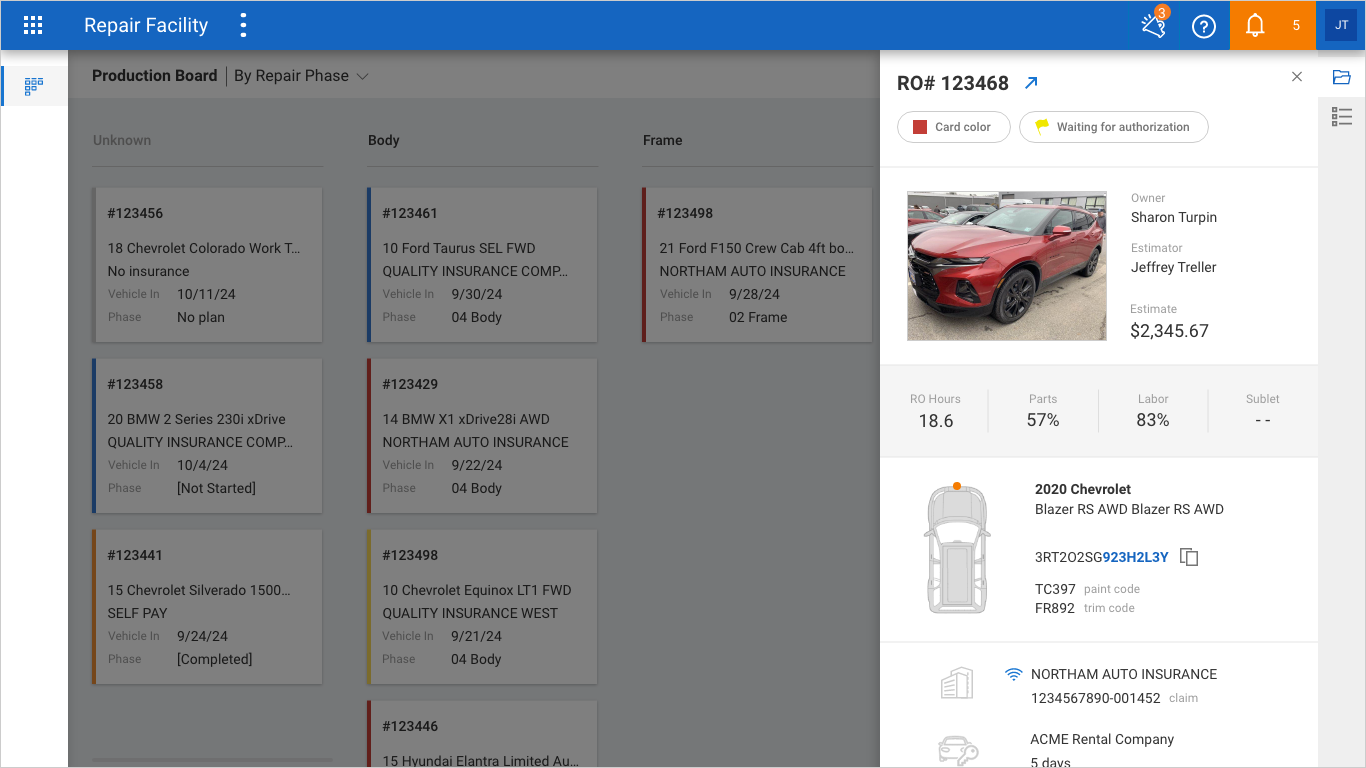The height and width of the screenshot is (768, 1366).
Task: Change the red Card color
Action: tap(954, 127)
